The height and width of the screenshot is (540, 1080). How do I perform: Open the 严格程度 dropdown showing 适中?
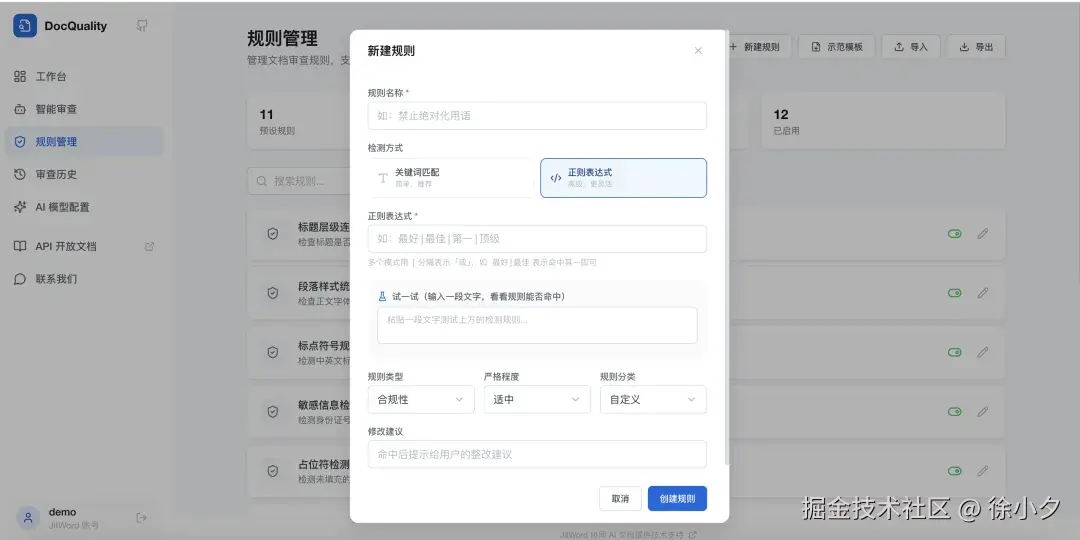(537, 399)
